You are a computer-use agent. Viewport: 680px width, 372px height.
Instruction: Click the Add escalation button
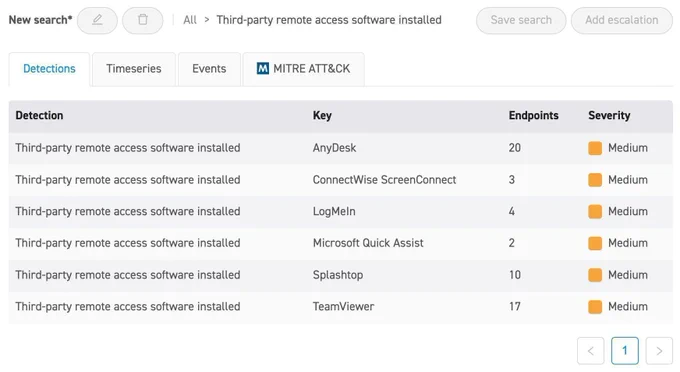[621, 20]
